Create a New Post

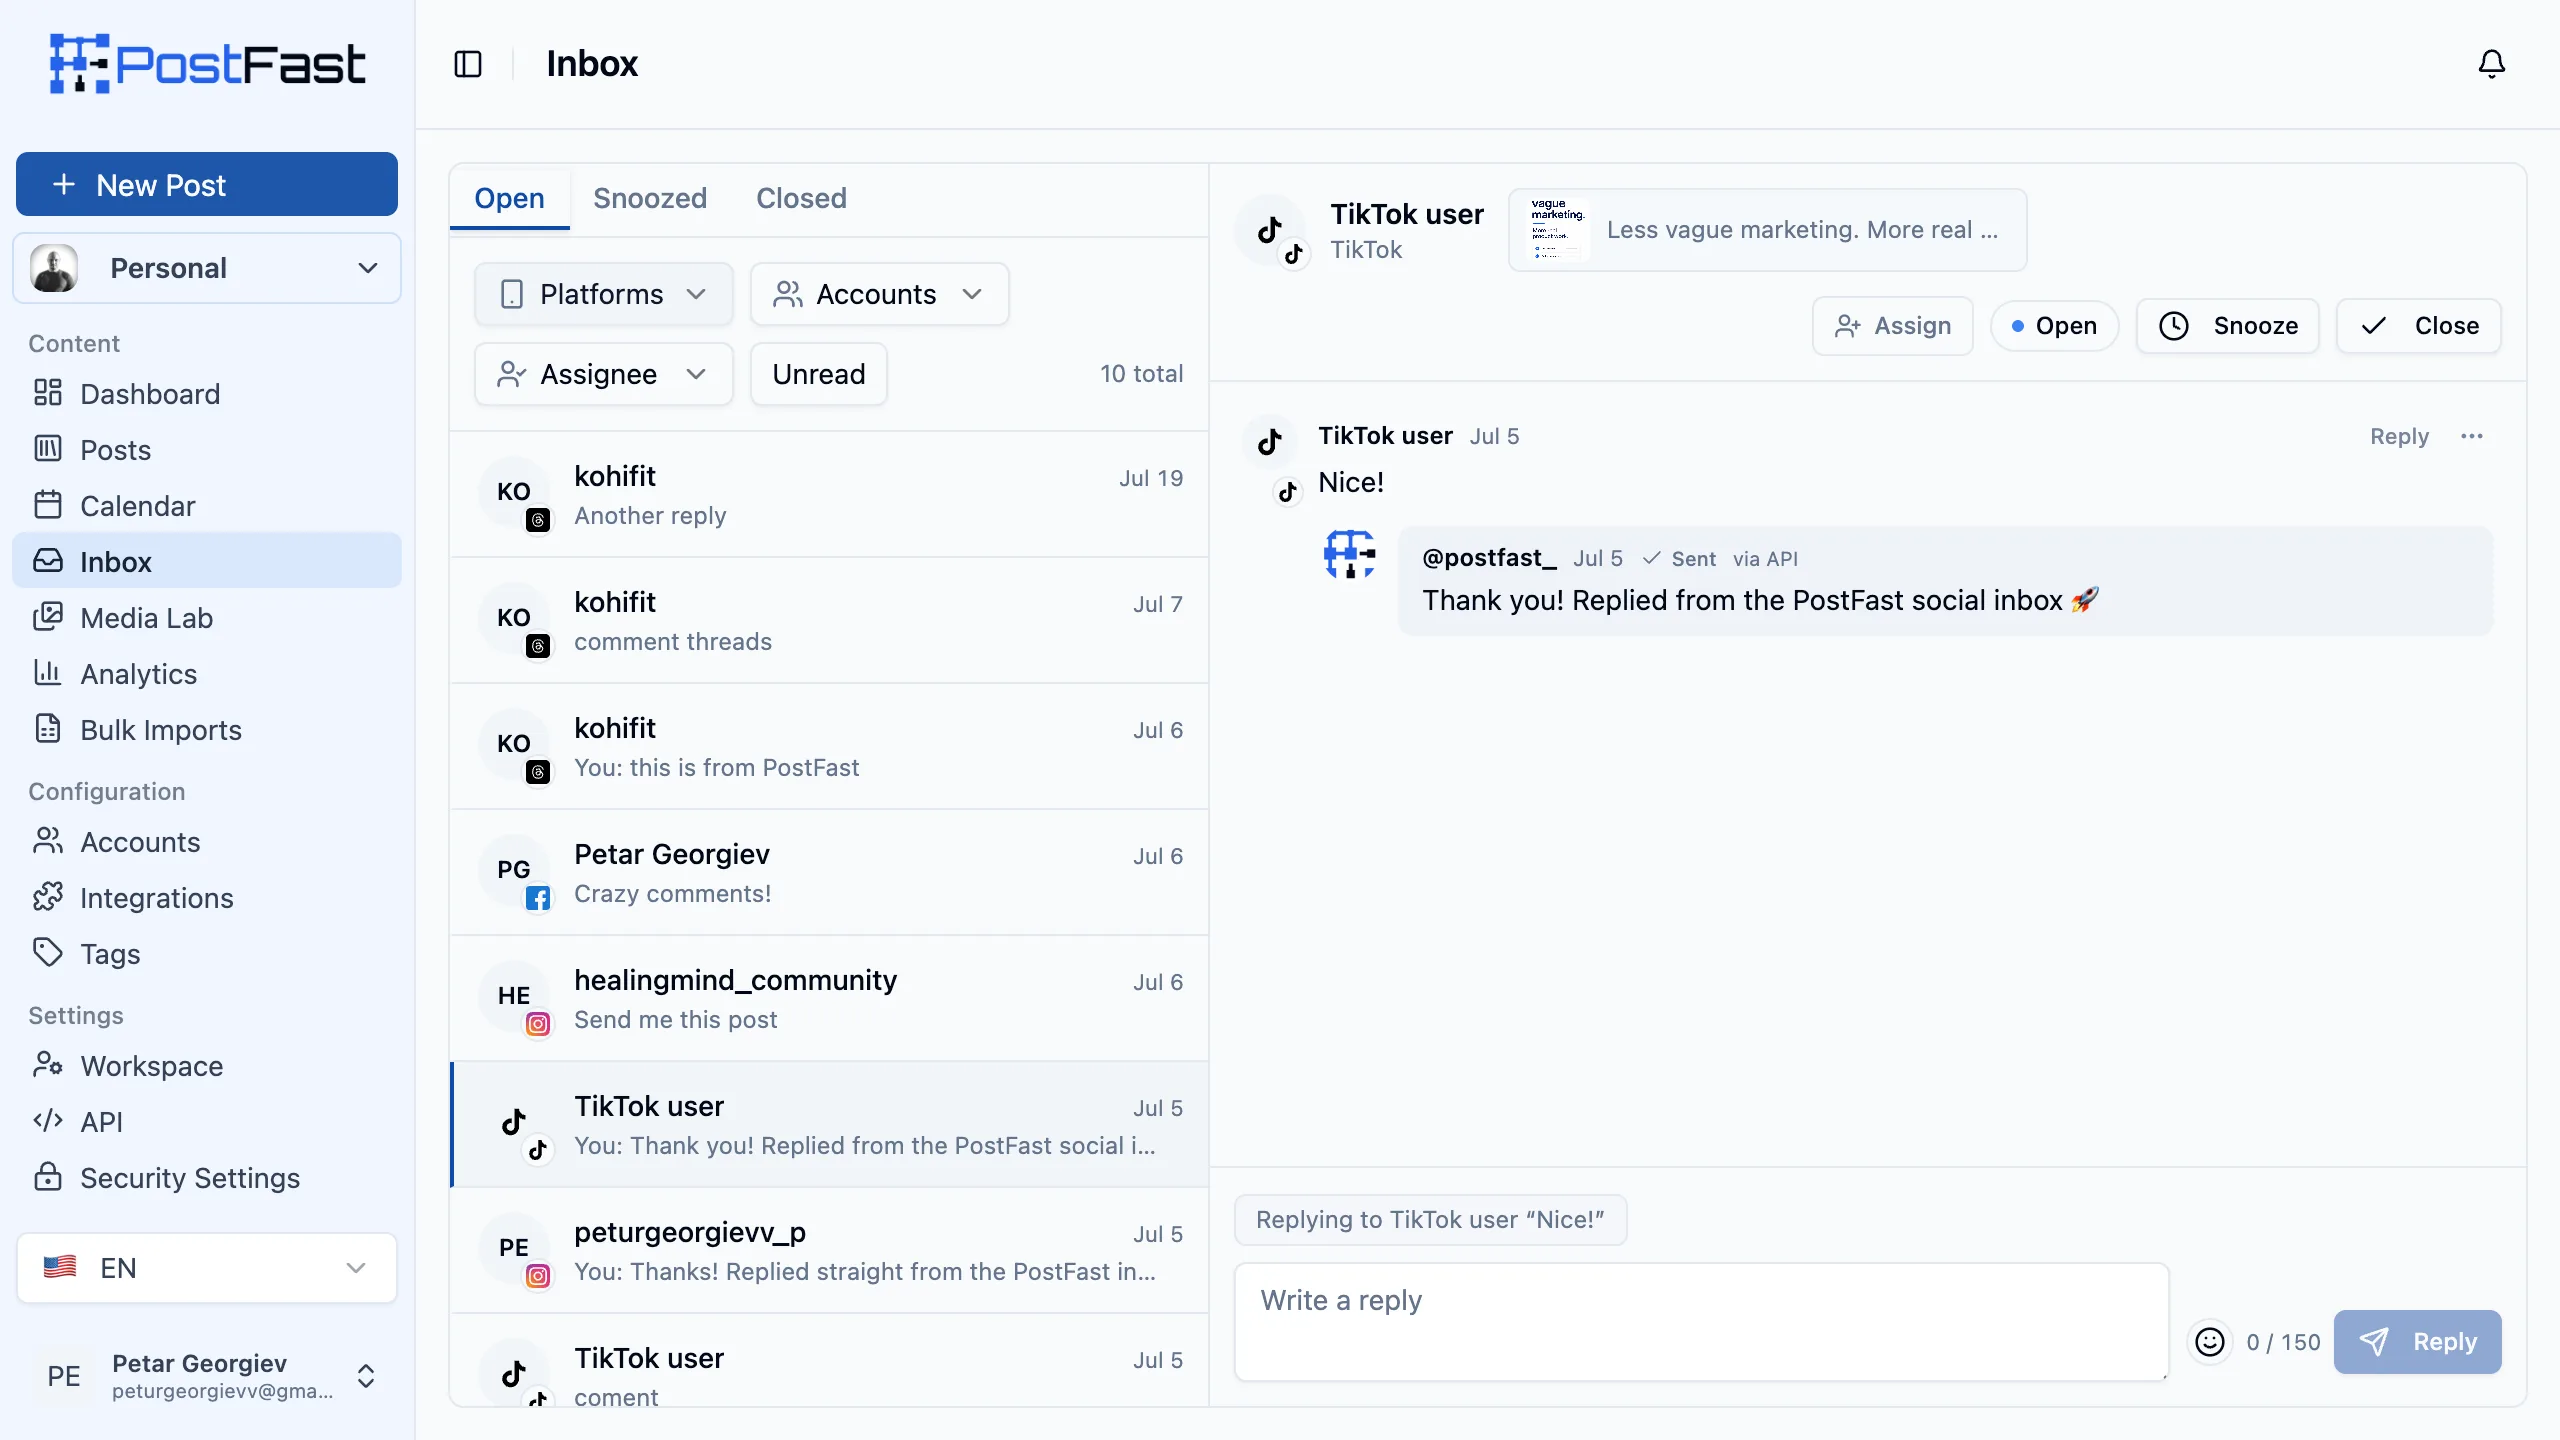point(207,184)
